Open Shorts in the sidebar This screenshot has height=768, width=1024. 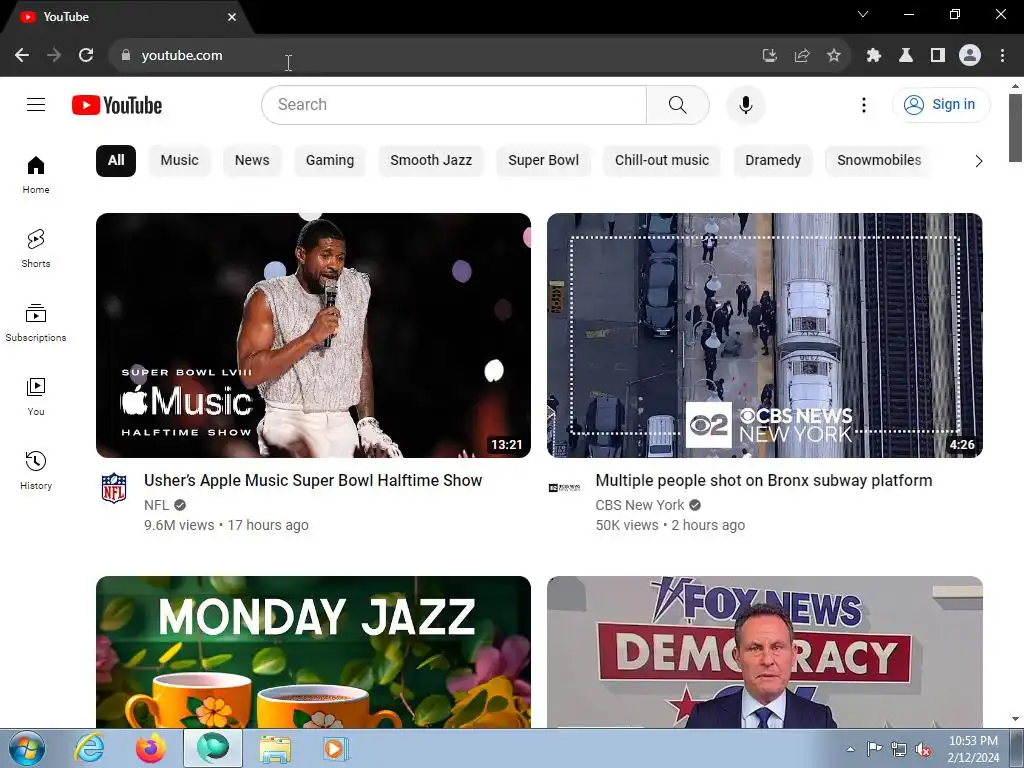[36, 249]
